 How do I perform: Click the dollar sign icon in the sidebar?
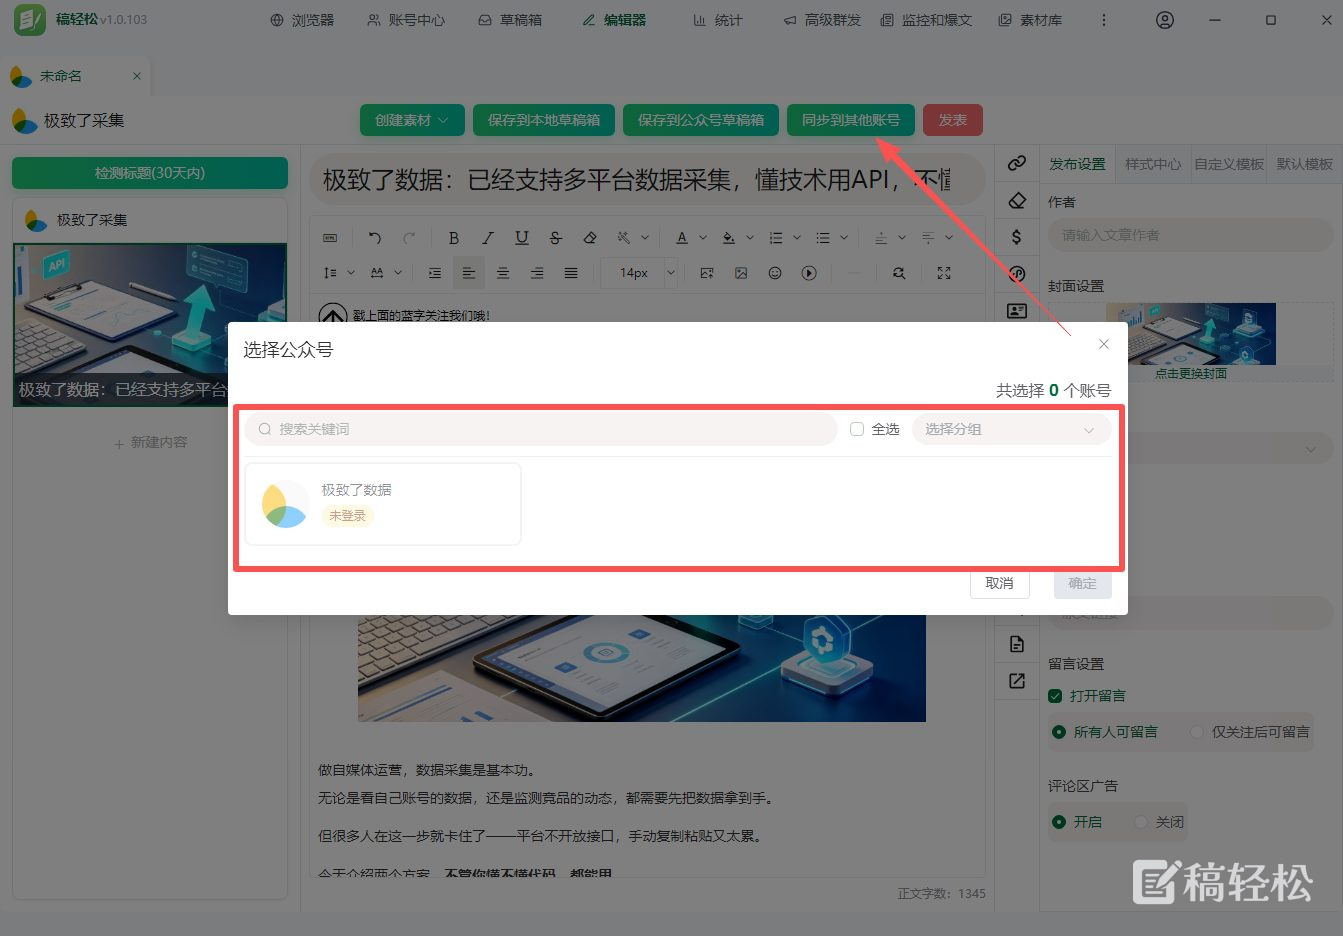tap(1017, 237)
